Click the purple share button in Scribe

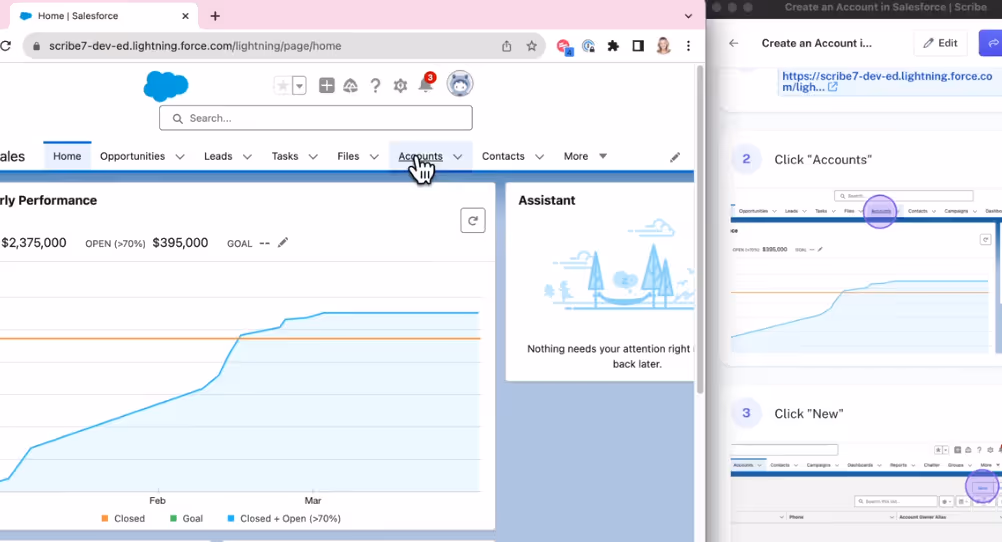coord(991,43)
